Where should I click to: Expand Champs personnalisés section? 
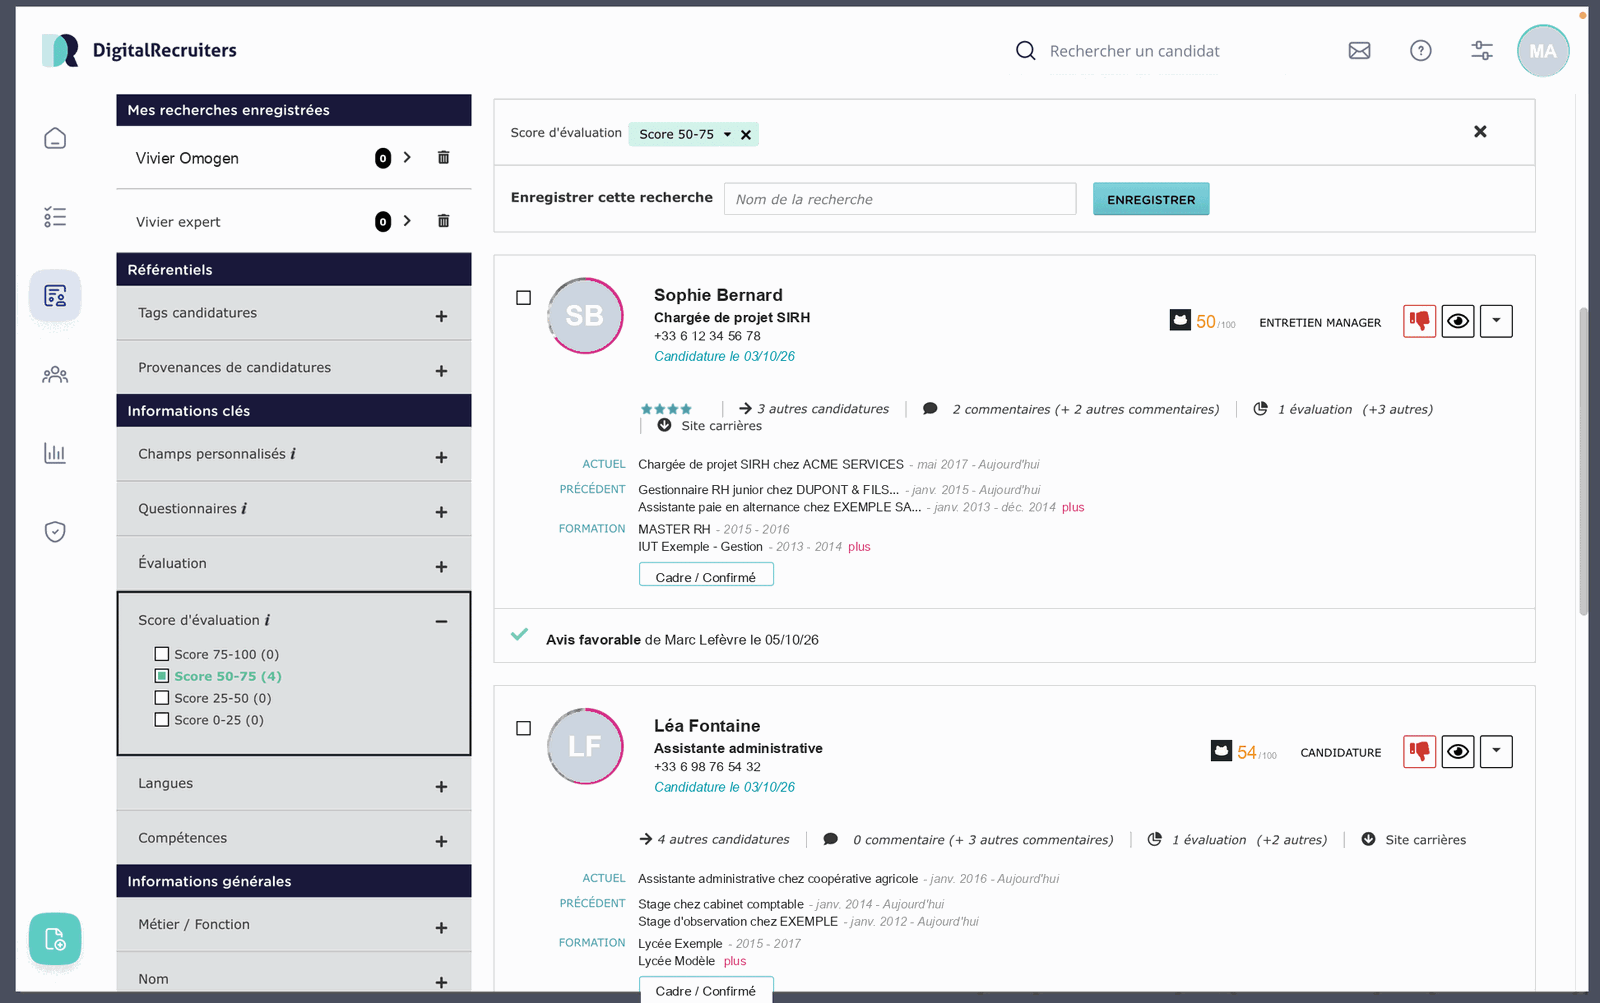pos(441,457)
